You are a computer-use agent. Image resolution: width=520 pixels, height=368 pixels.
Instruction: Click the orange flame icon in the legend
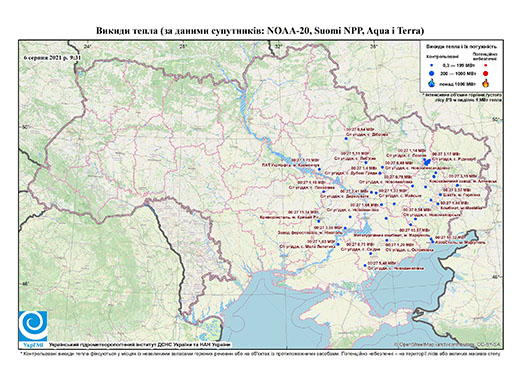pos(486,83)
